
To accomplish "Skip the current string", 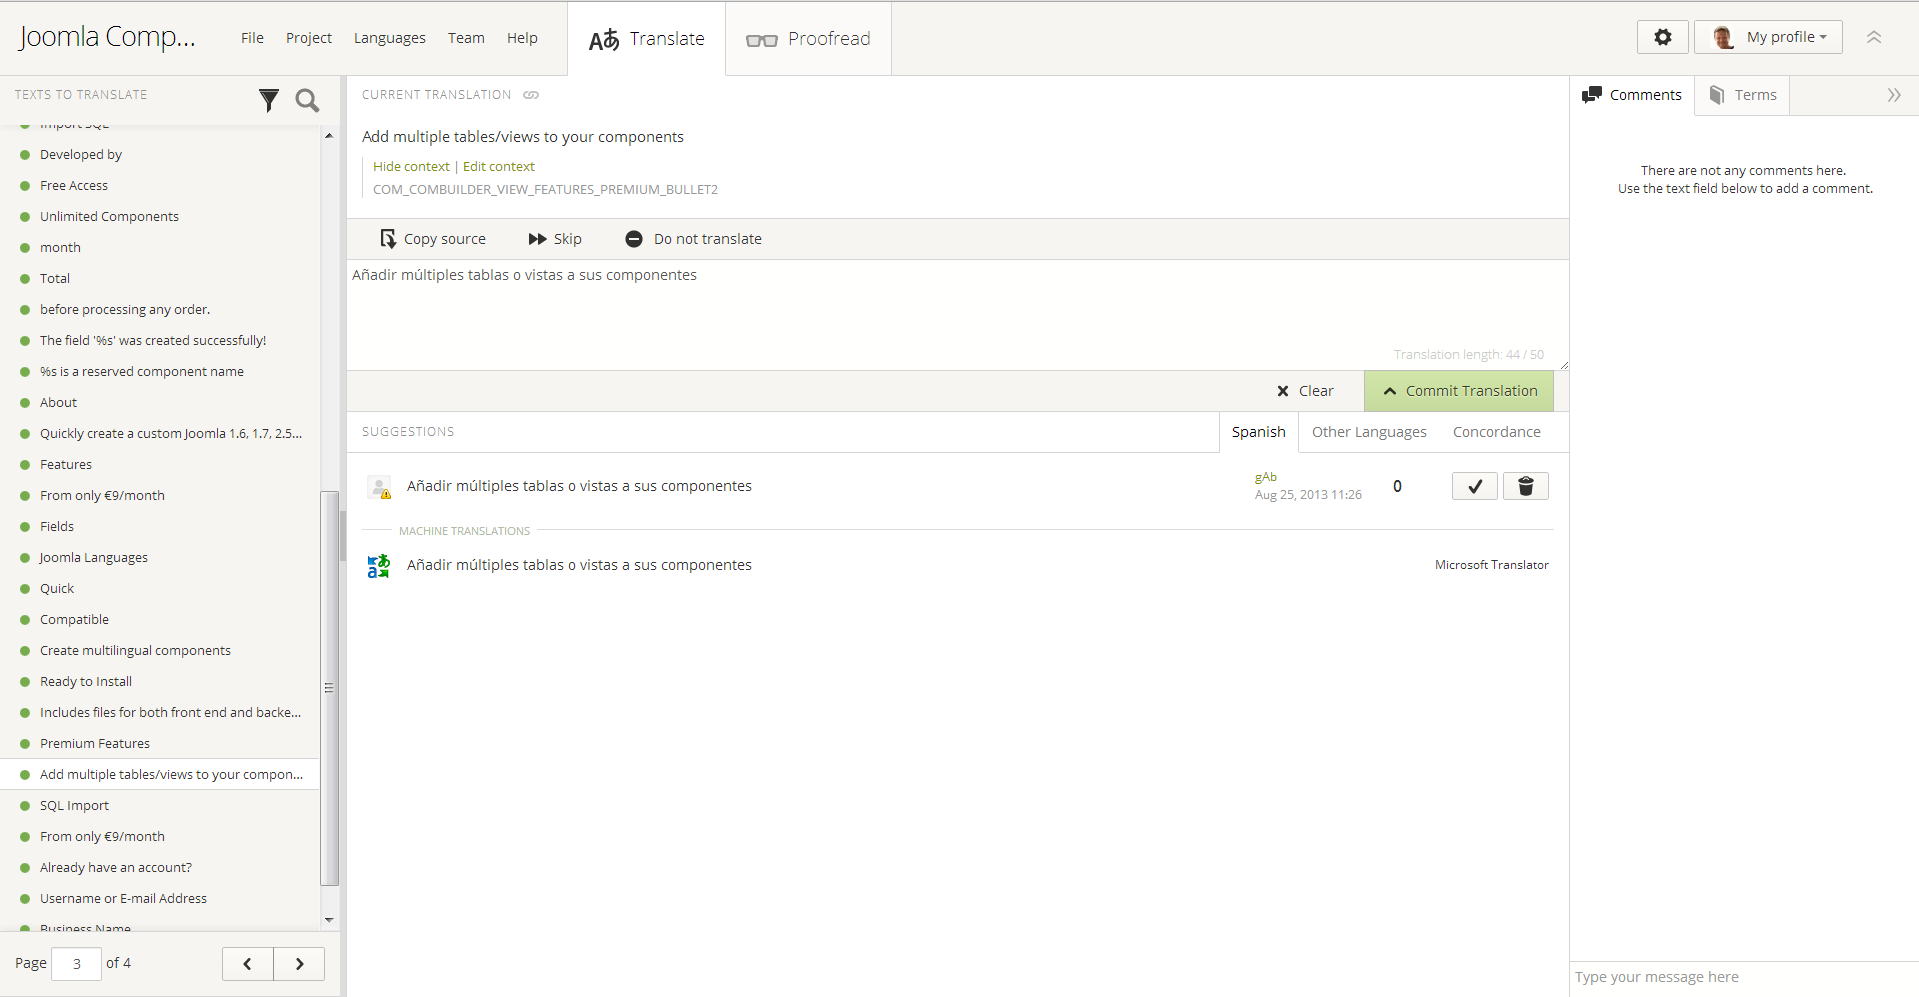I will click(555, 239).
